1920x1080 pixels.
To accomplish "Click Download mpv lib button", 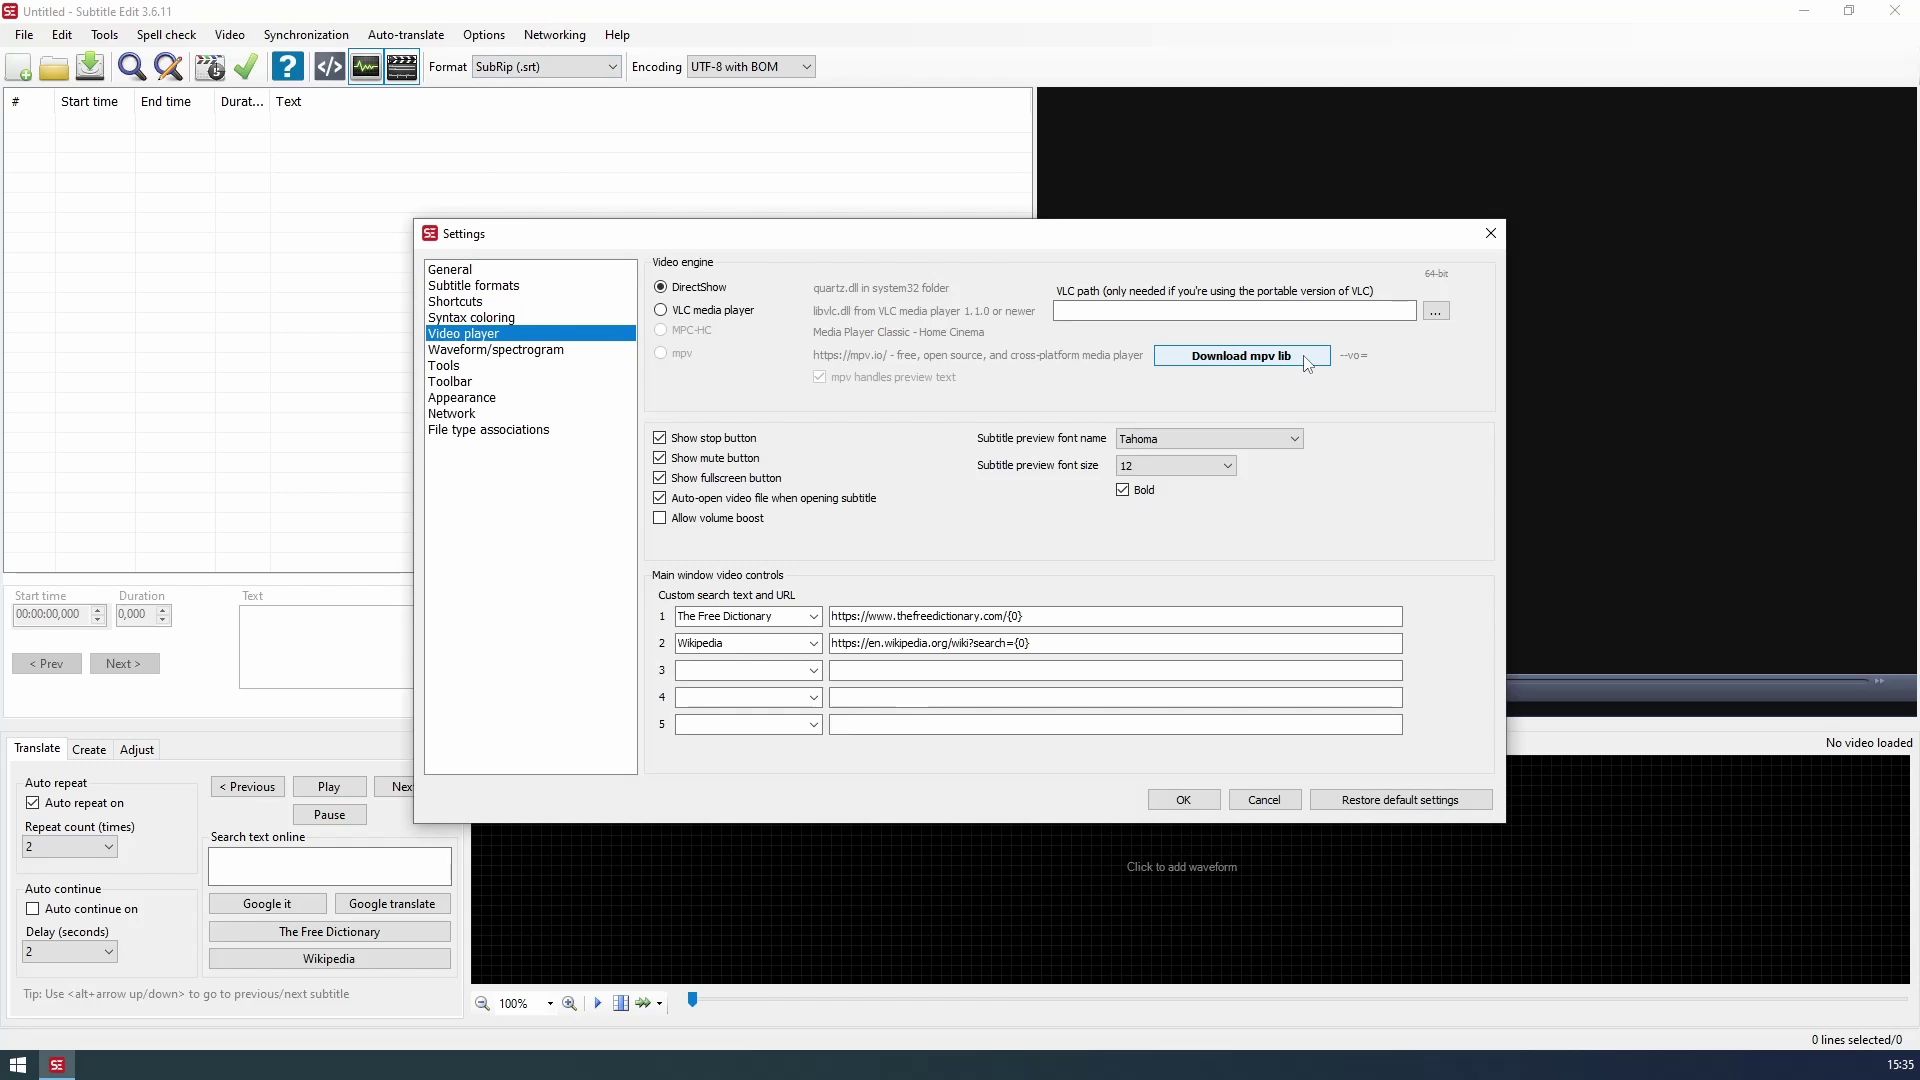I will tap(1241, 356).
